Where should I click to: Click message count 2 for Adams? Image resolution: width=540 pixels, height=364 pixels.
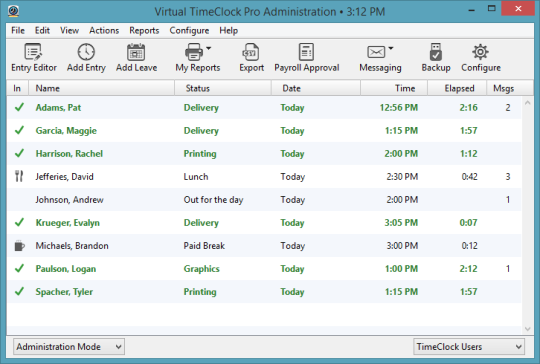click(508, 107)
